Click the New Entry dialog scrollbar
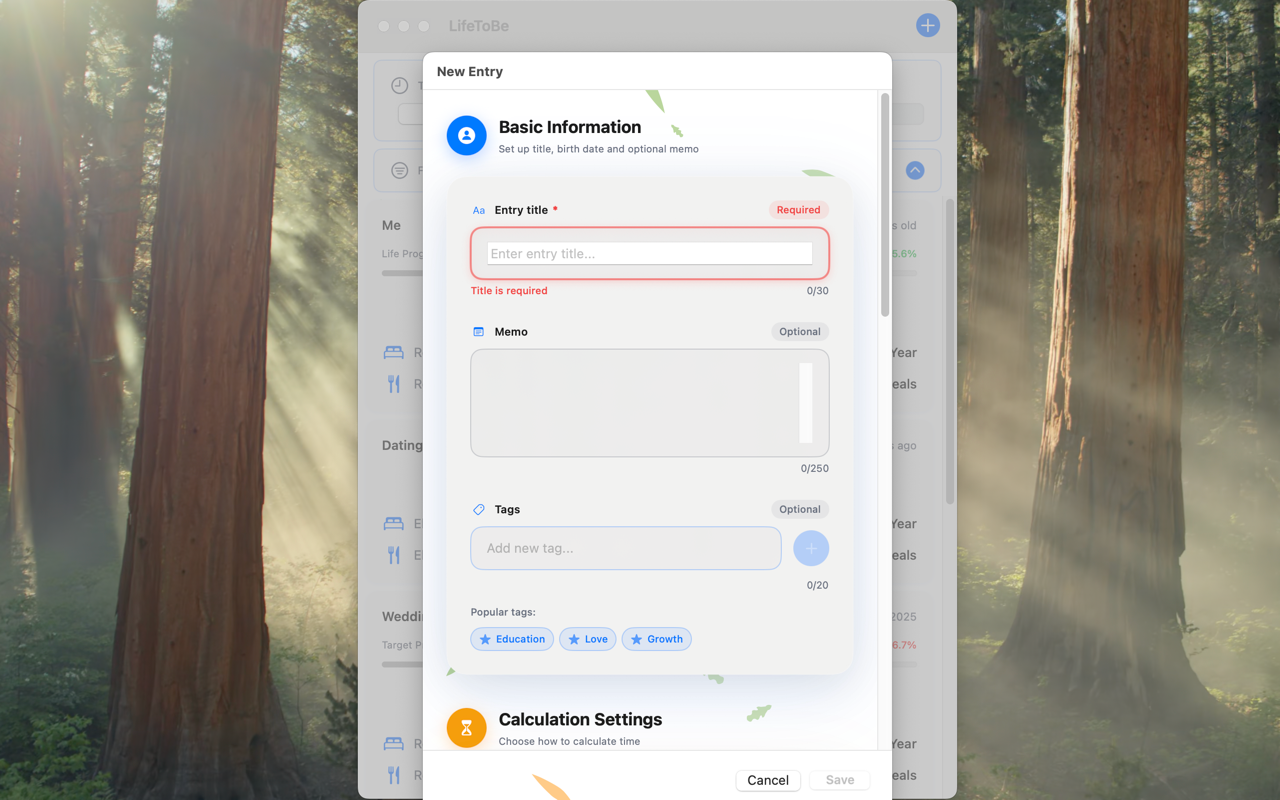1280x800 pixels. 885,206
